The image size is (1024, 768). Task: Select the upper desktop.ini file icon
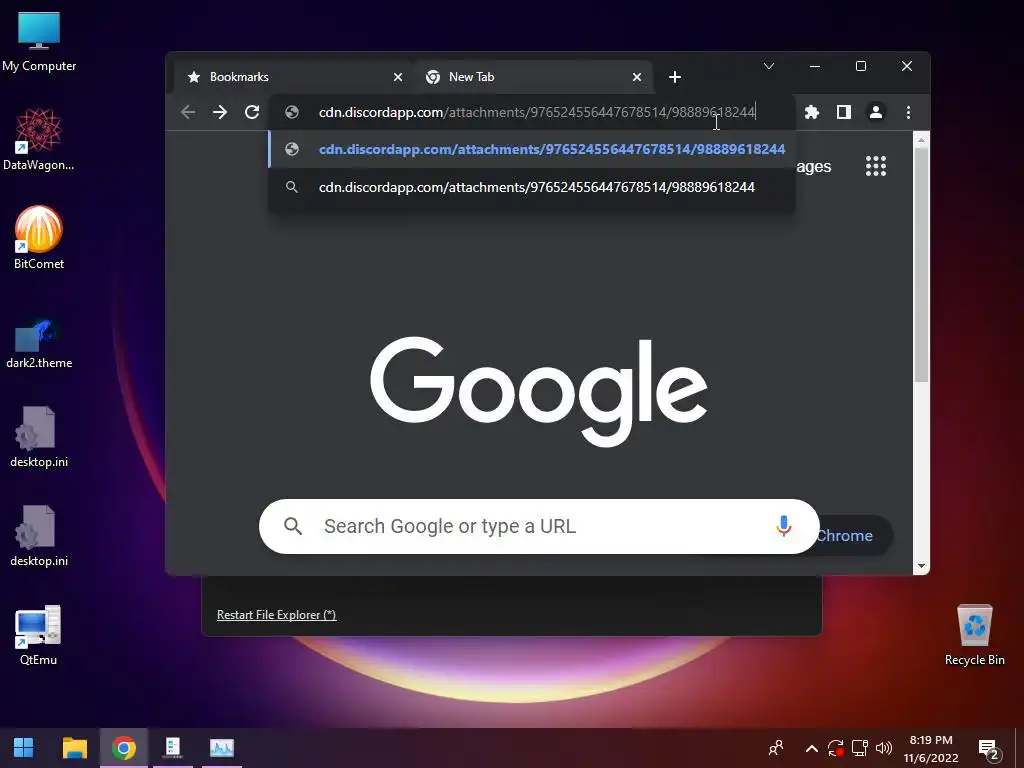click(x=39, y=437)
